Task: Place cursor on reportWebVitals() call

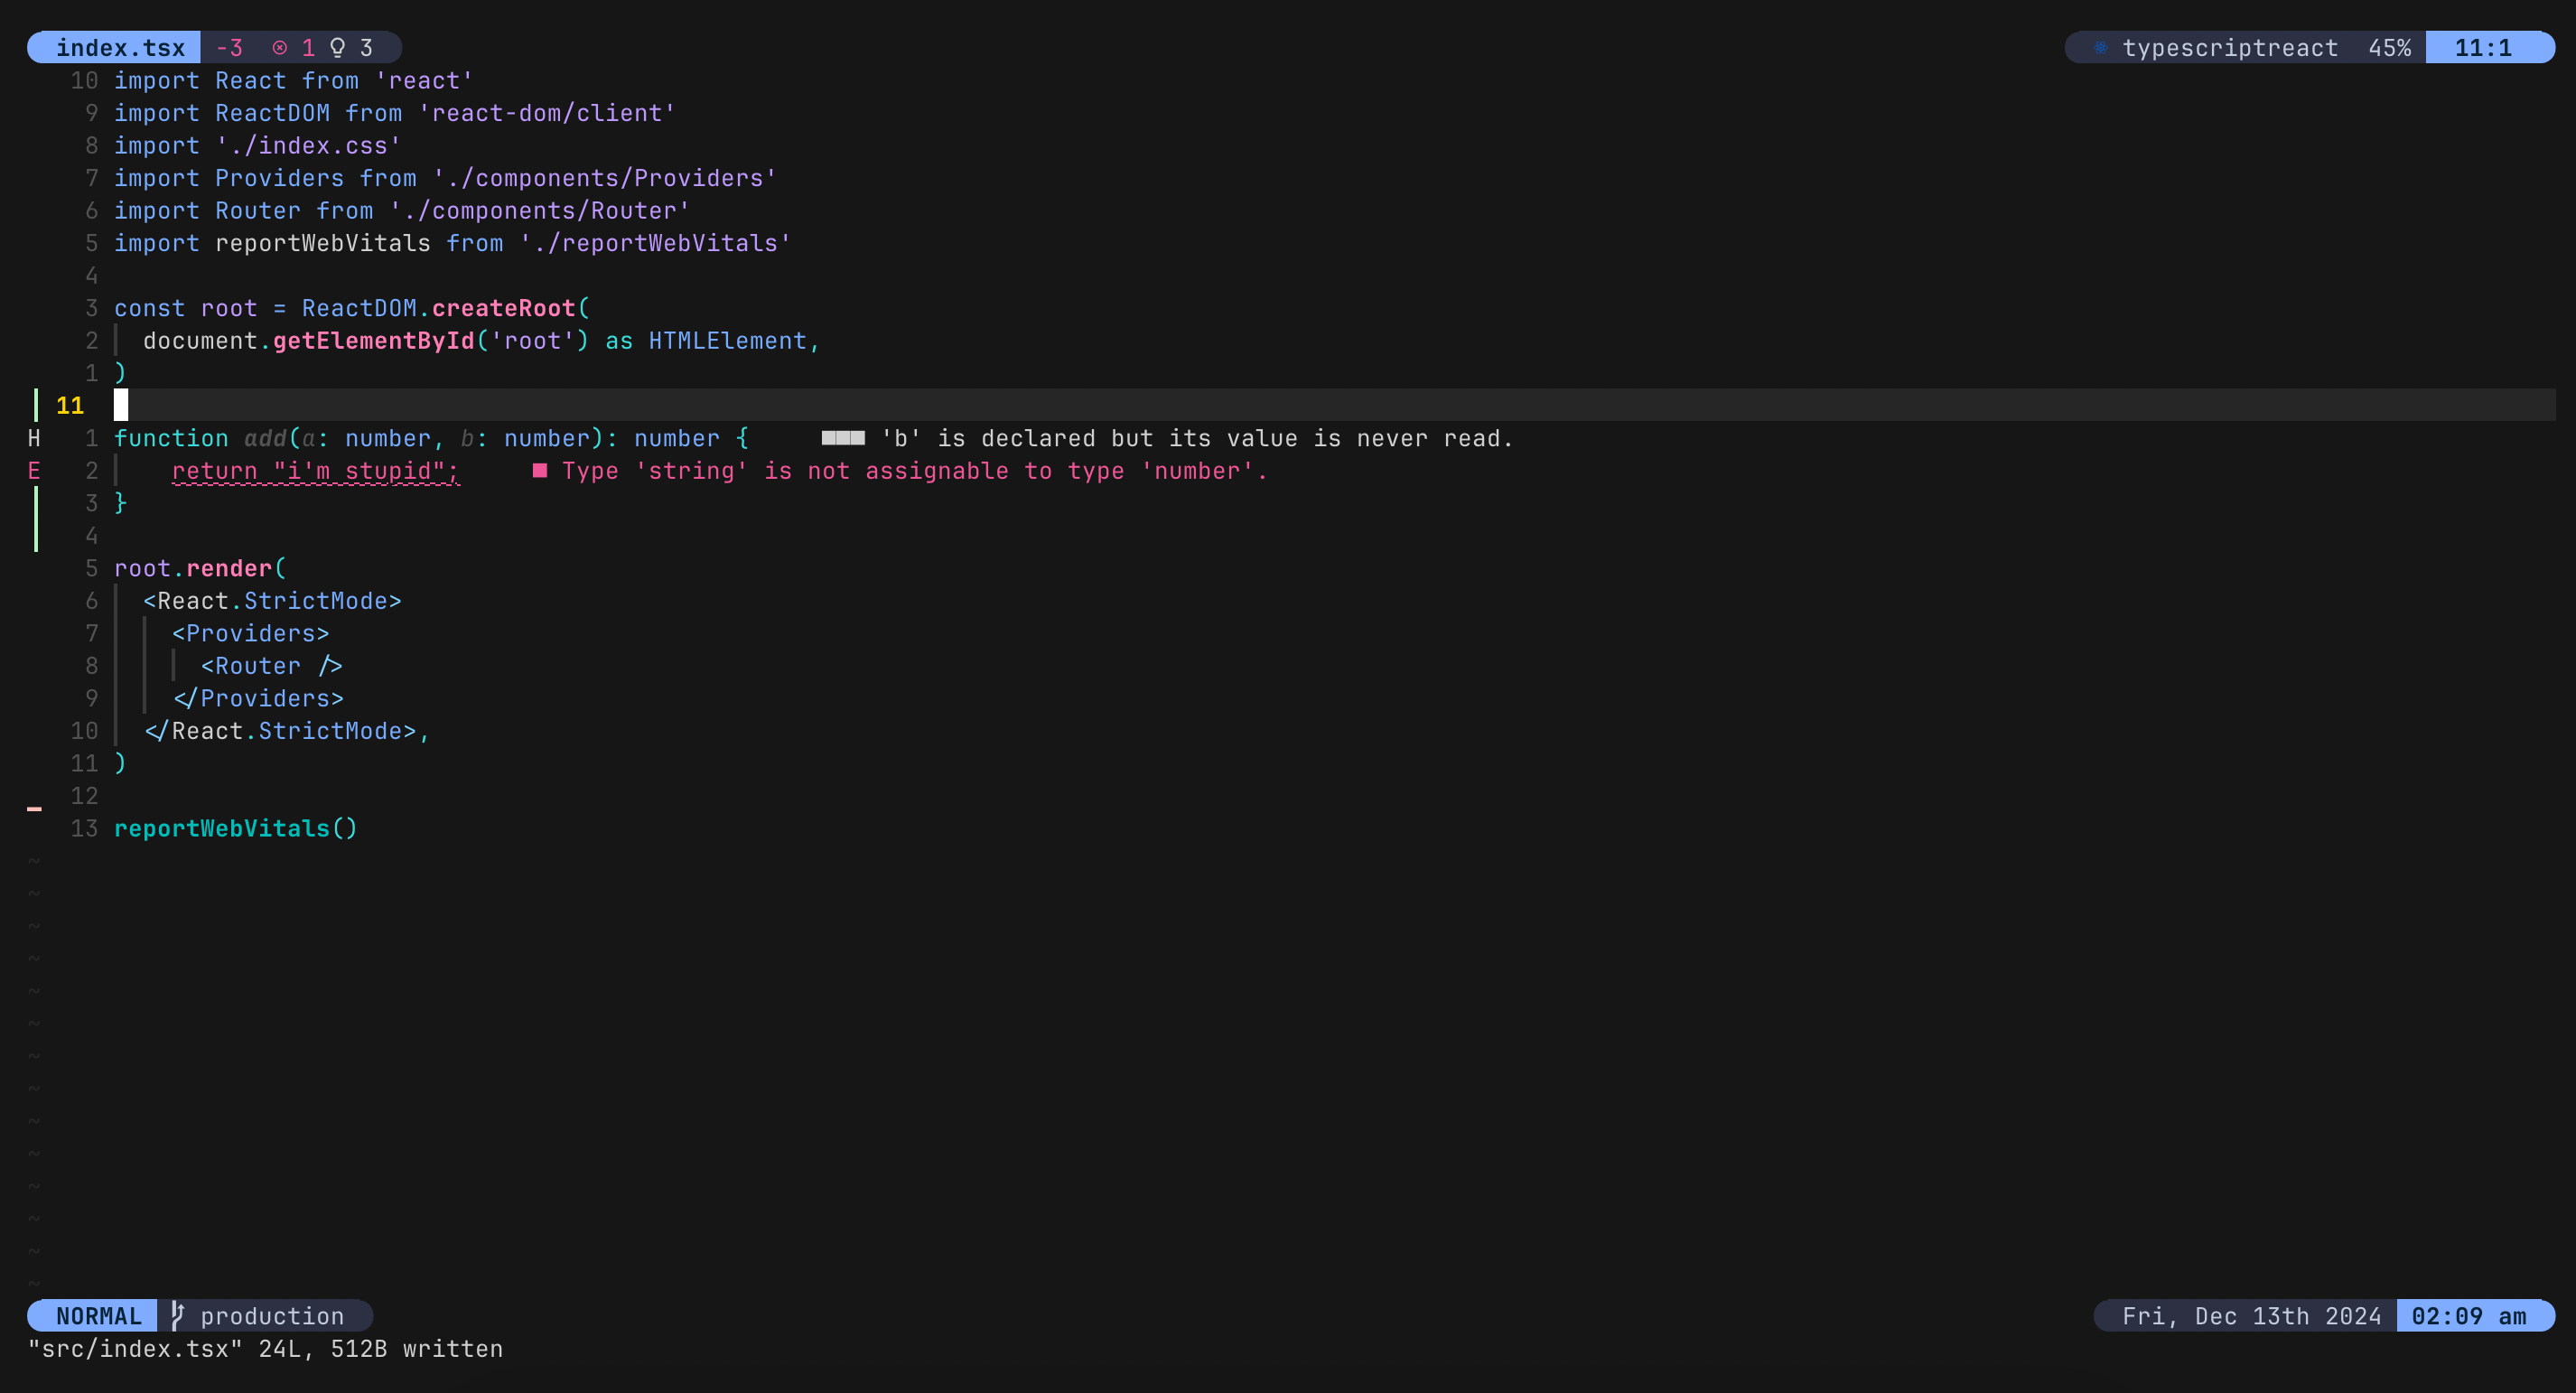Action: pyautogui.click(x=235, y=829)
